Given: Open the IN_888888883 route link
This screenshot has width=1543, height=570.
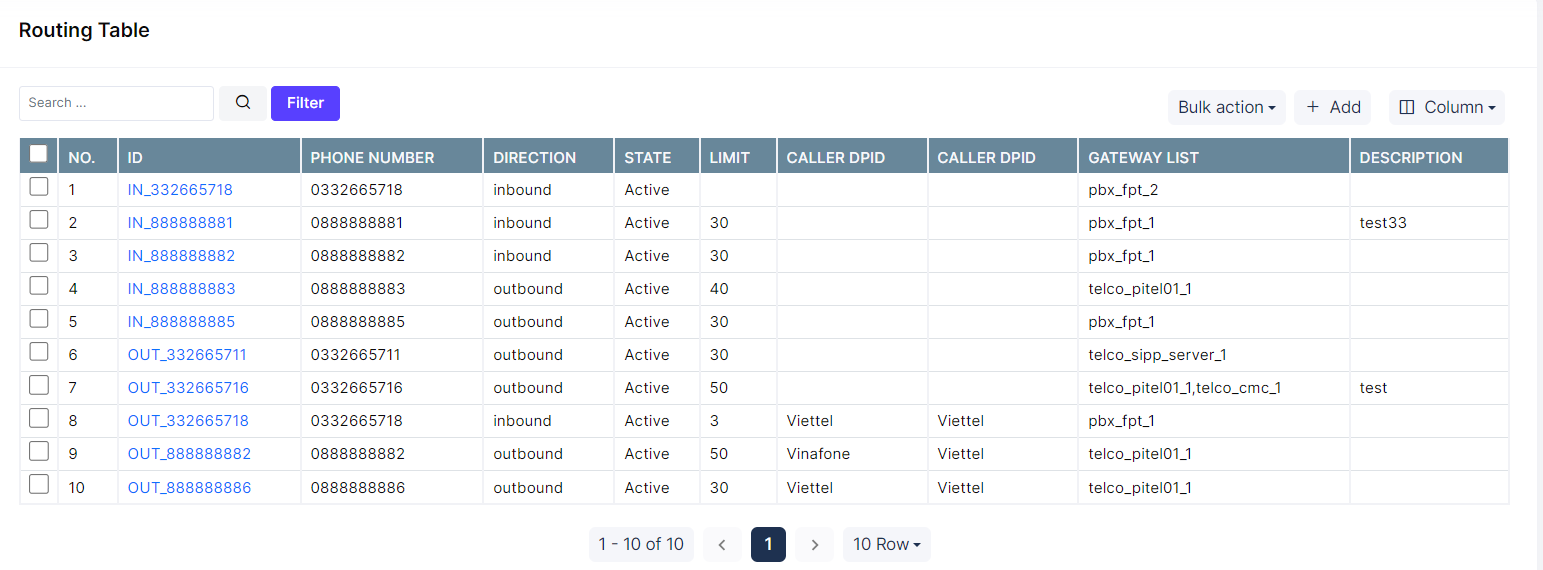Looking at the screenshot, I should (181, 289).
